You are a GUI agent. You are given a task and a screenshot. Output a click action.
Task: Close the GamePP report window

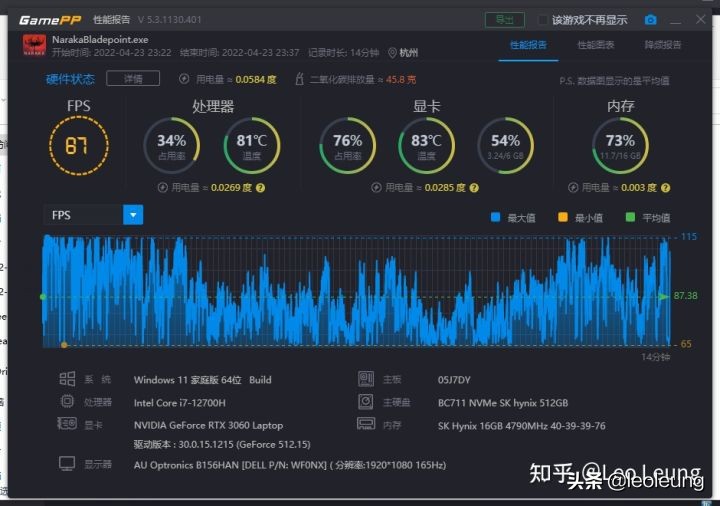pyautogui.click(x=700, y=19)
